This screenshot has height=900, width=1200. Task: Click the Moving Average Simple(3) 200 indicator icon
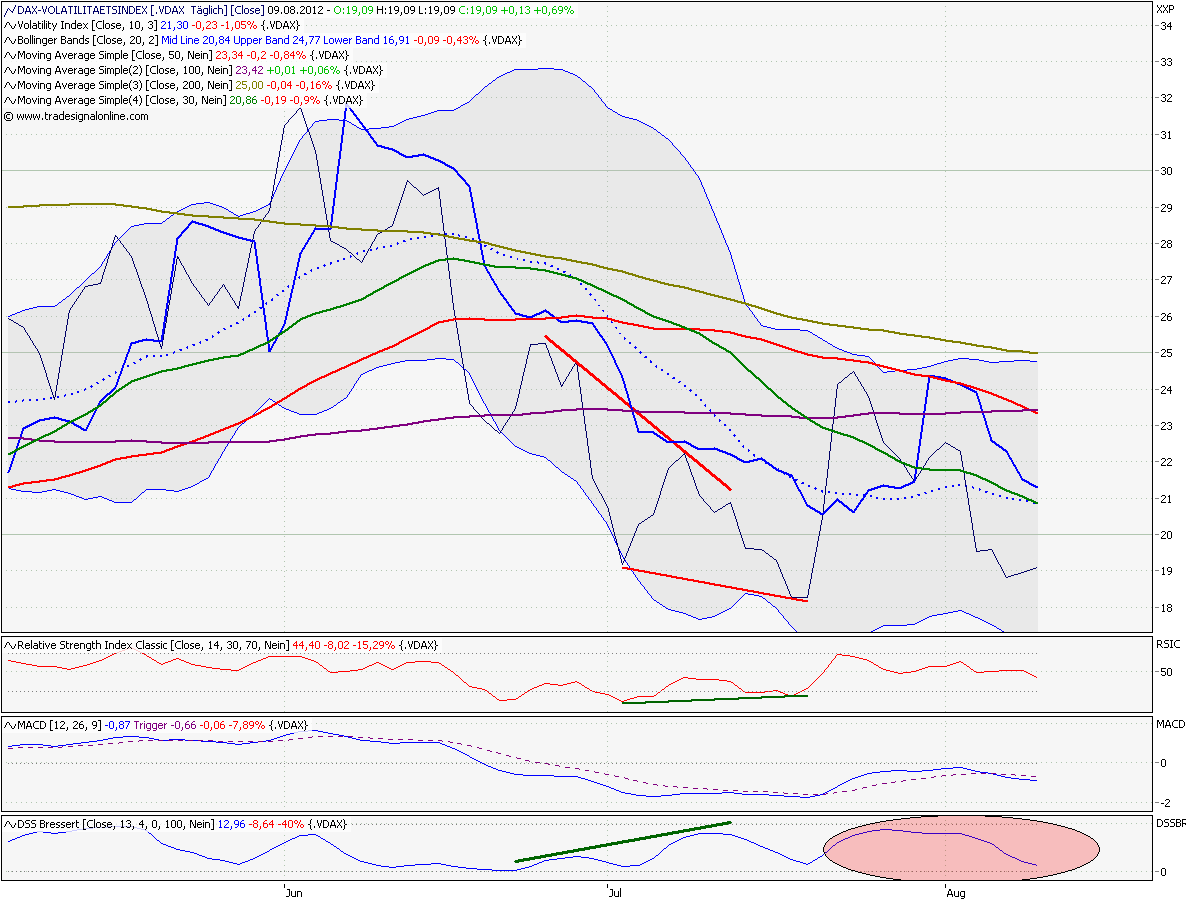(x=8, y=85)
